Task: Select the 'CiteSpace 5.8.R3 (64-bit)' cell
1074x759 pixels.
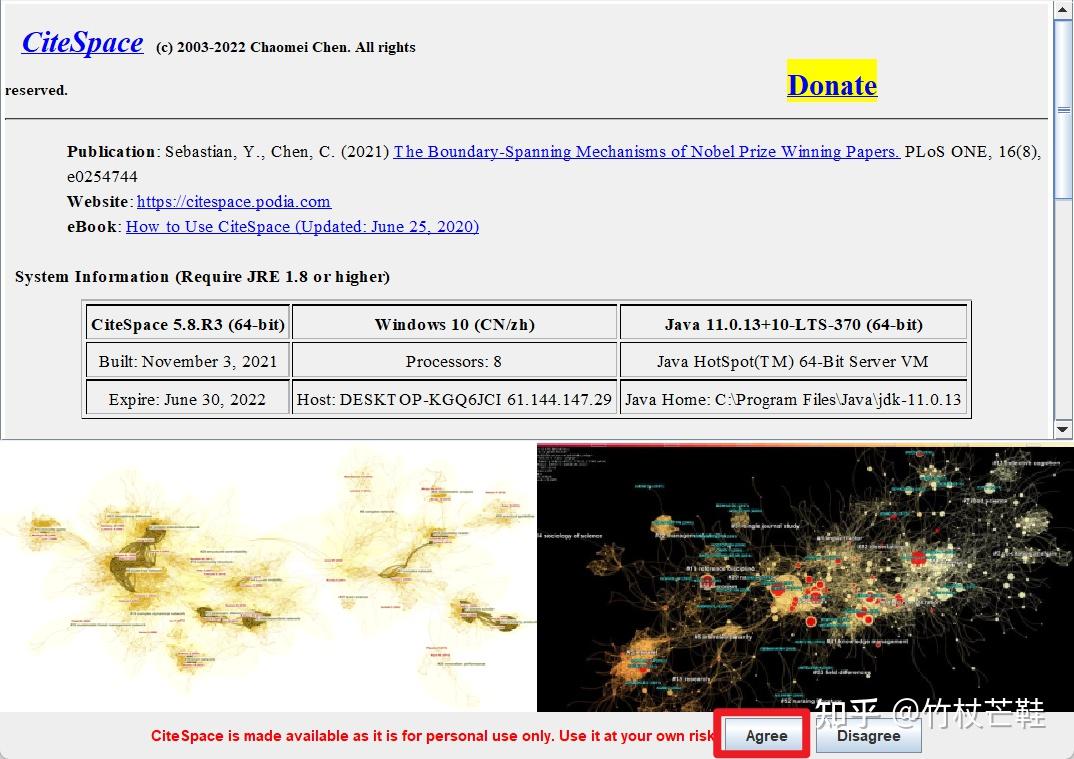Action: (x=188, y=324)
